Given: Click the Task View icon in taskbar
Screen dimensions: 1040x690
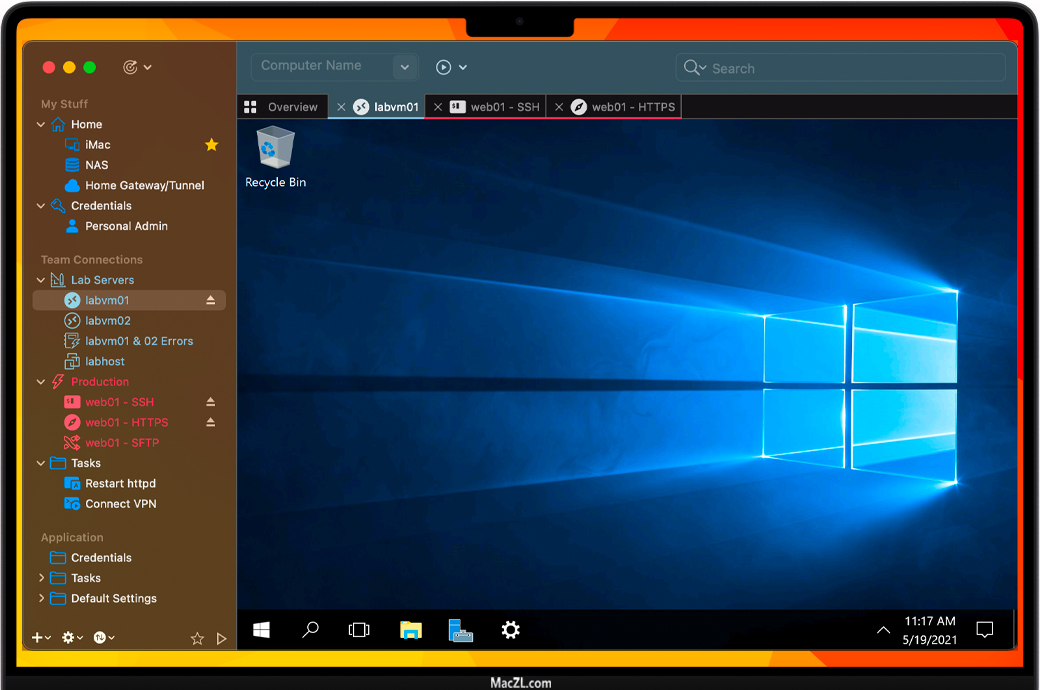Looking at the screenshot, I should pos(359,630).
